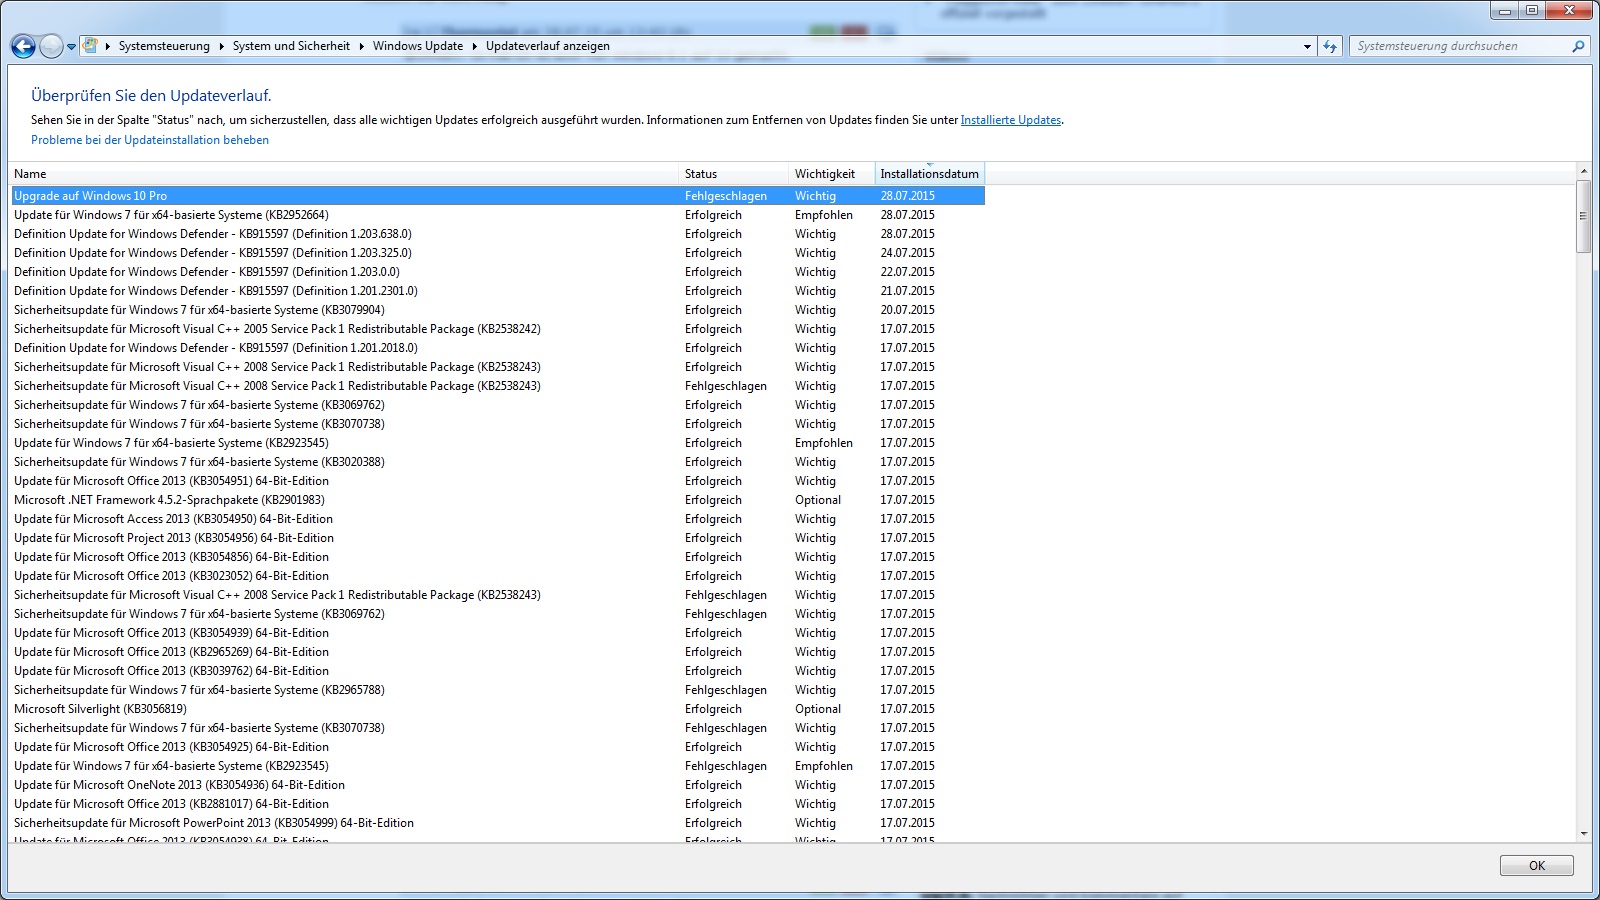Screen dimensions: 1600x900
Task: Select Microsoft OneNote 2013 update row
Action: pos(498,785)
